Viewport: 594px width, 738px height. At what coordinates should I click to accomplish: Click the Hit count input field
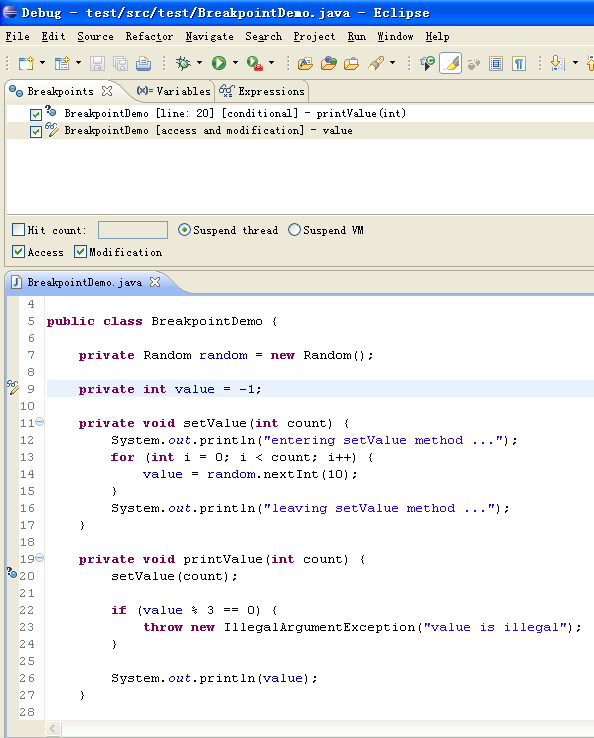(x=133, y=230)
